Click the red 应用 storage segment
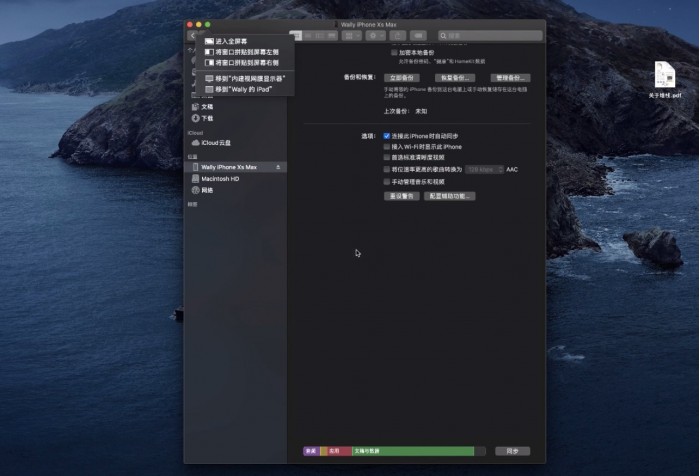This screenshot has width=700, height=476. (340, 451)
